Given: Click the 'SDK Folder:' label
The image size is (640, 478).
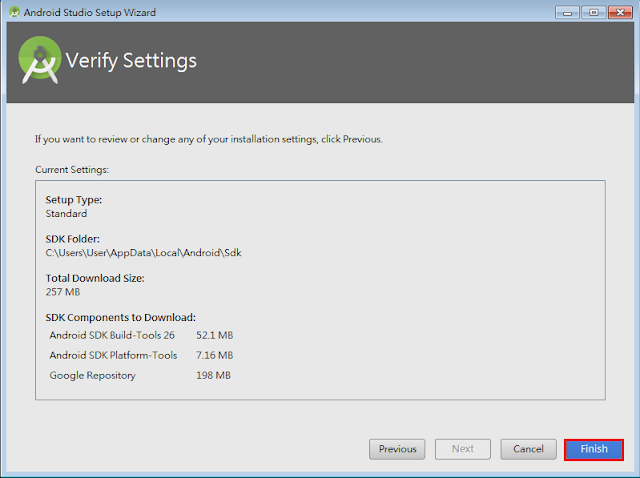Looking at the screenshot, I should (72, 239).
